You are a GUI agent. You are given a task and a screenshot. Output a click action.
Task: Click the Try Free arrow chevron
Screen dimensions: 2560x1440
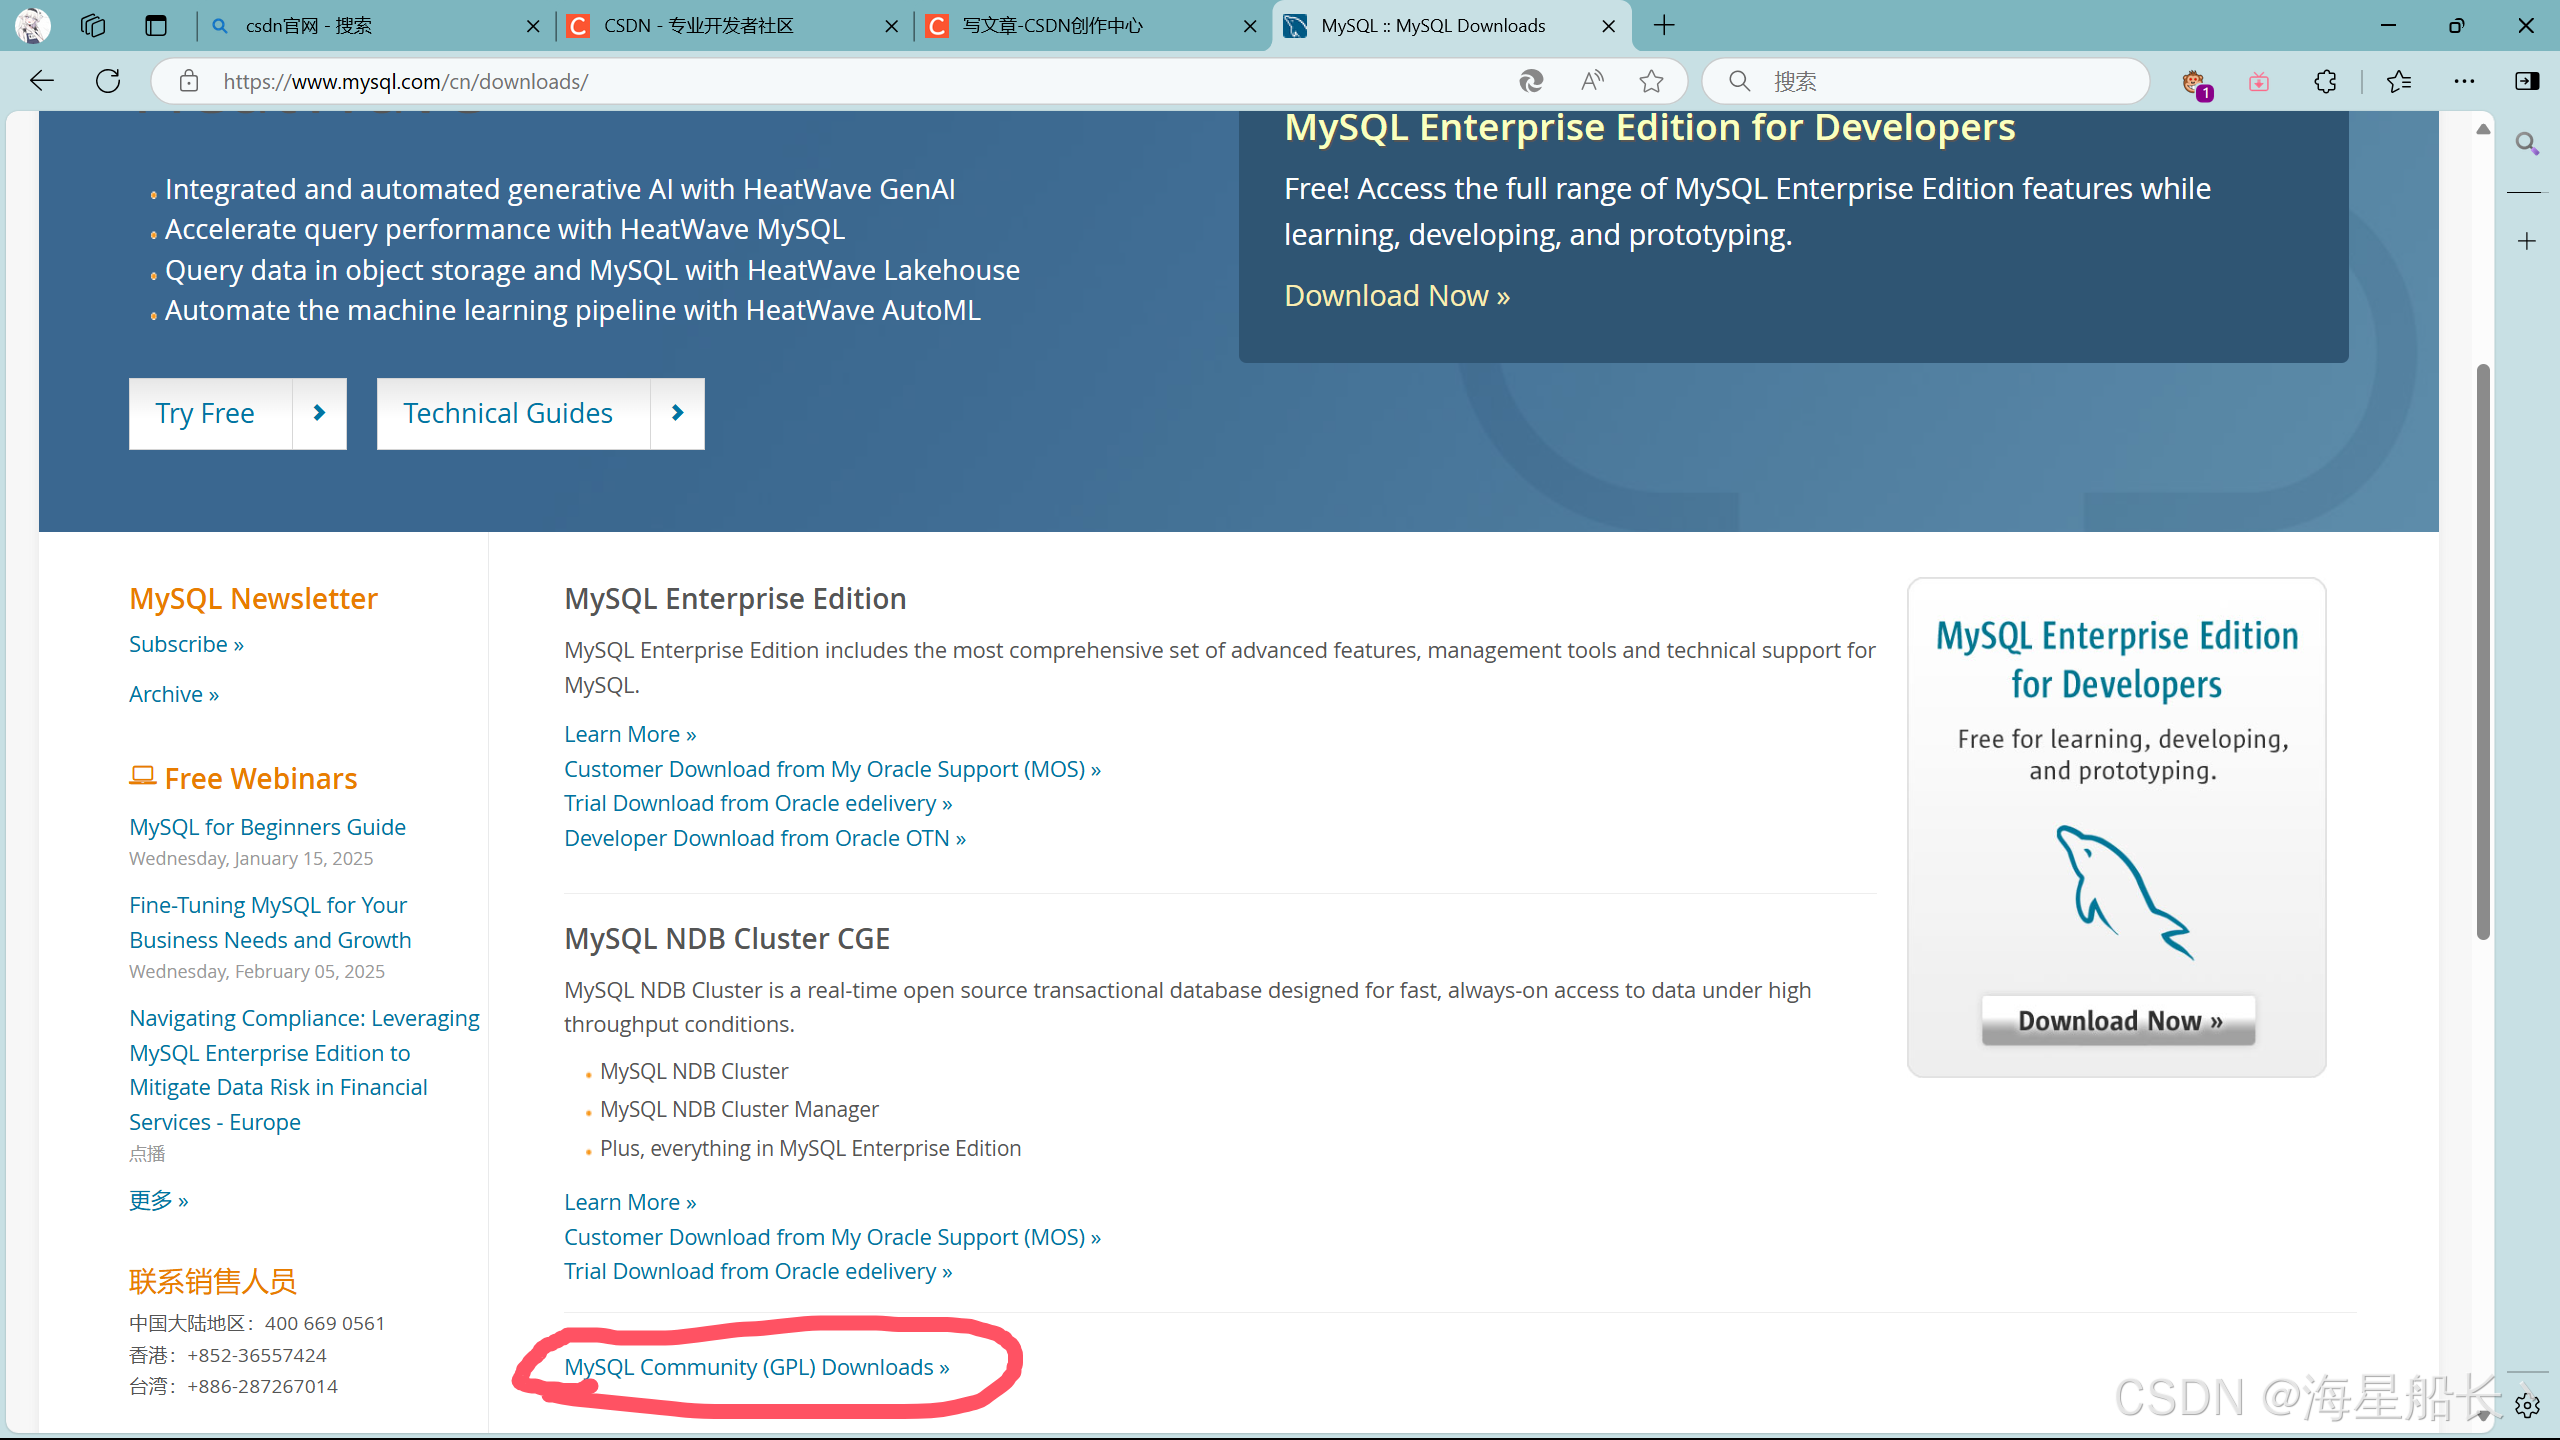tap(319, 413)
